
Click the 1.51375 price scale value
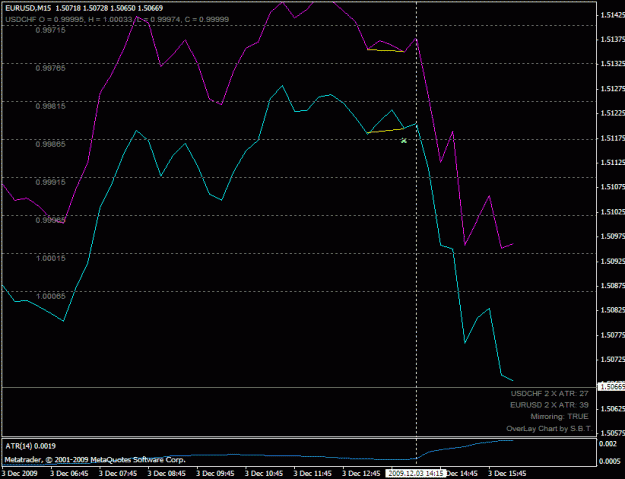[x=612, y=39]
